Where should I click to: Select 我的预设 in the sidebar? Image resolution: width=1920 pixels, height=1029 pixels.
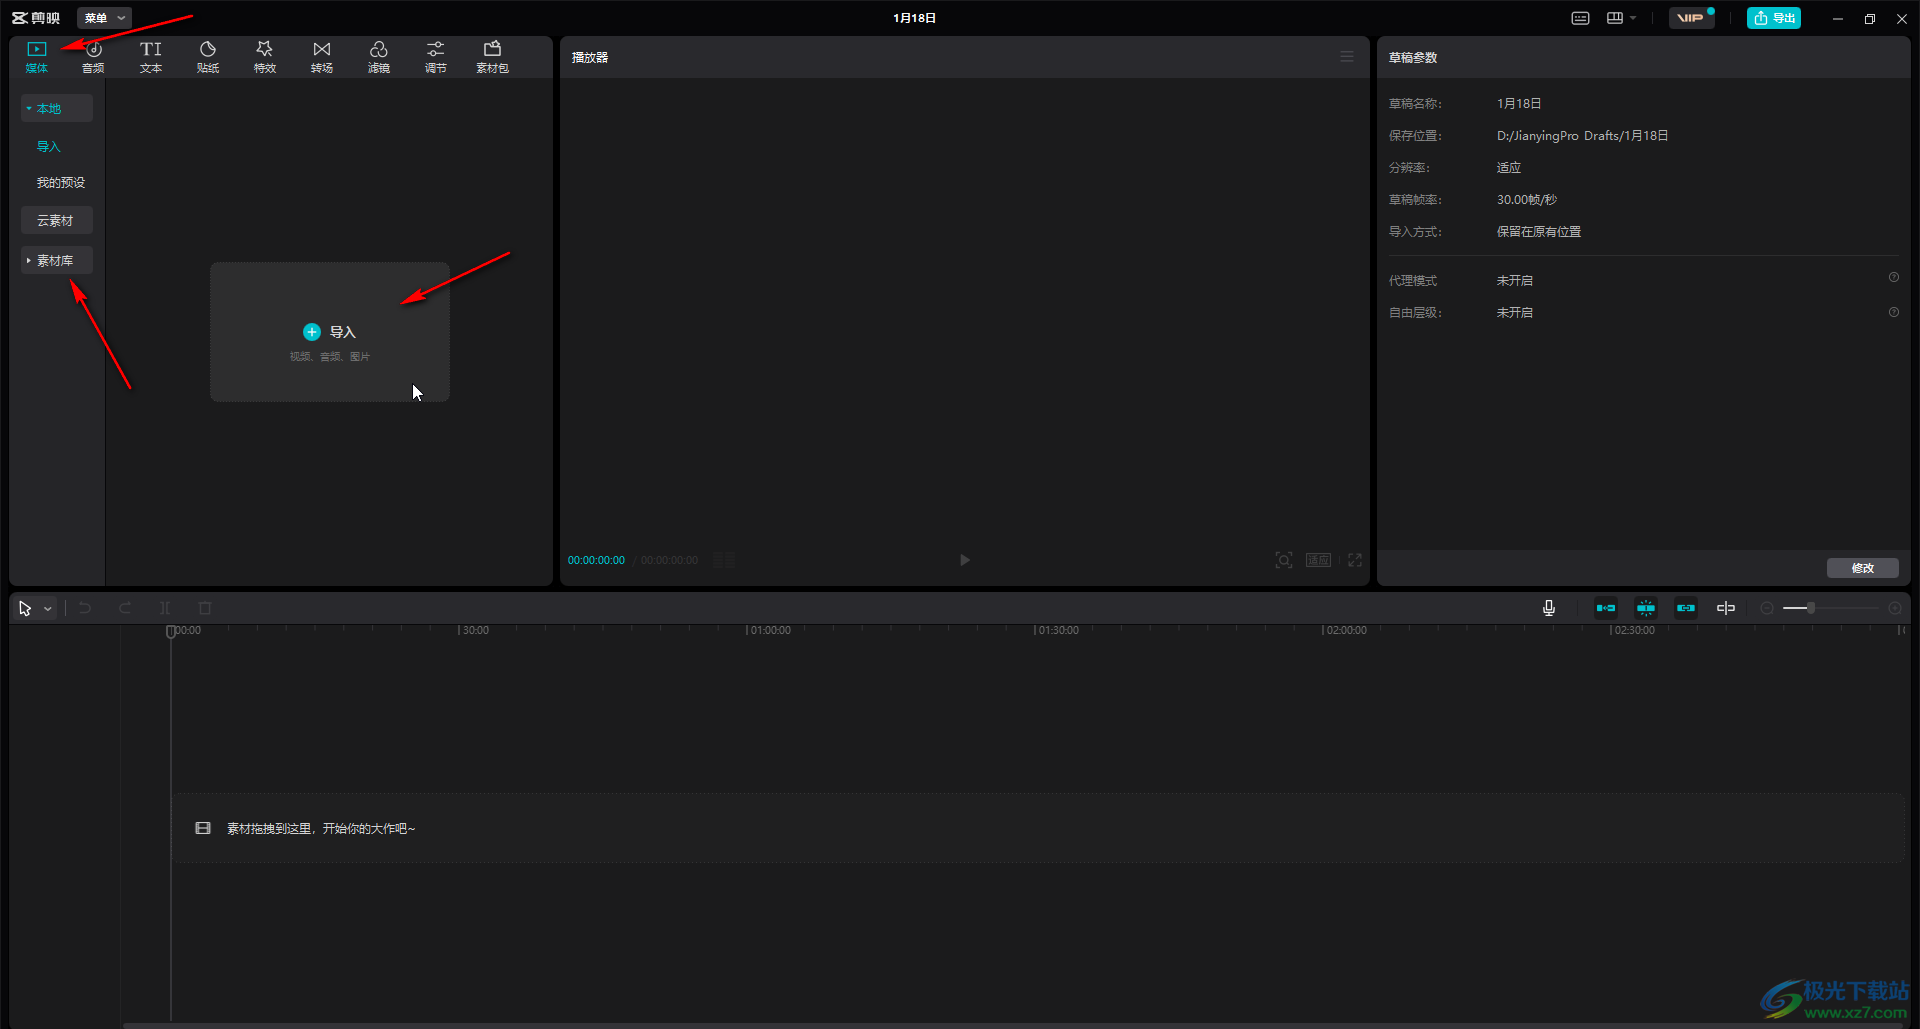click(x=61, y=182)
